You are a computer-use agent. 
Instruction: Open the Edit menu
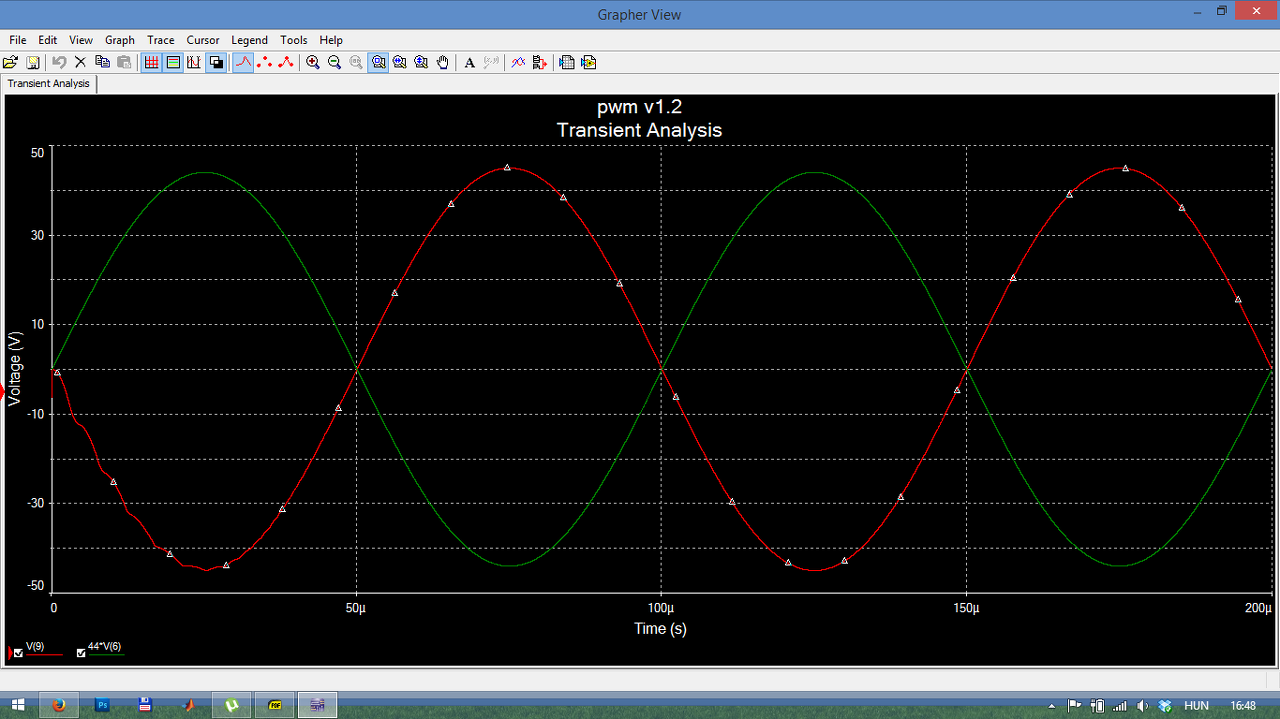(x=48, y=40)
